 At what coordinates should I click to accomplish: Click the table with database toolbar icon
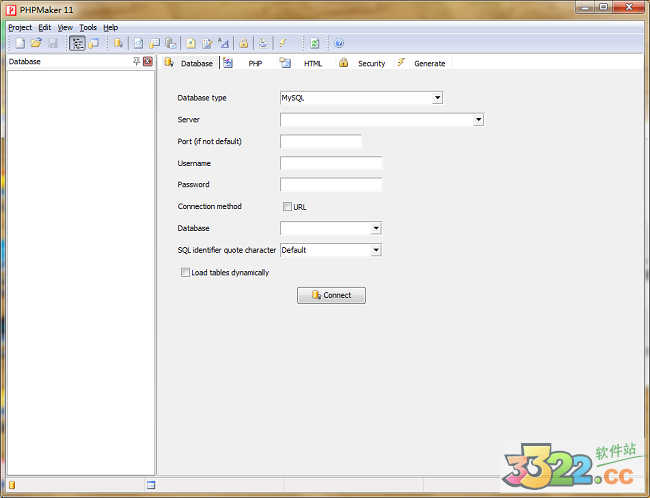click(154, 43)
